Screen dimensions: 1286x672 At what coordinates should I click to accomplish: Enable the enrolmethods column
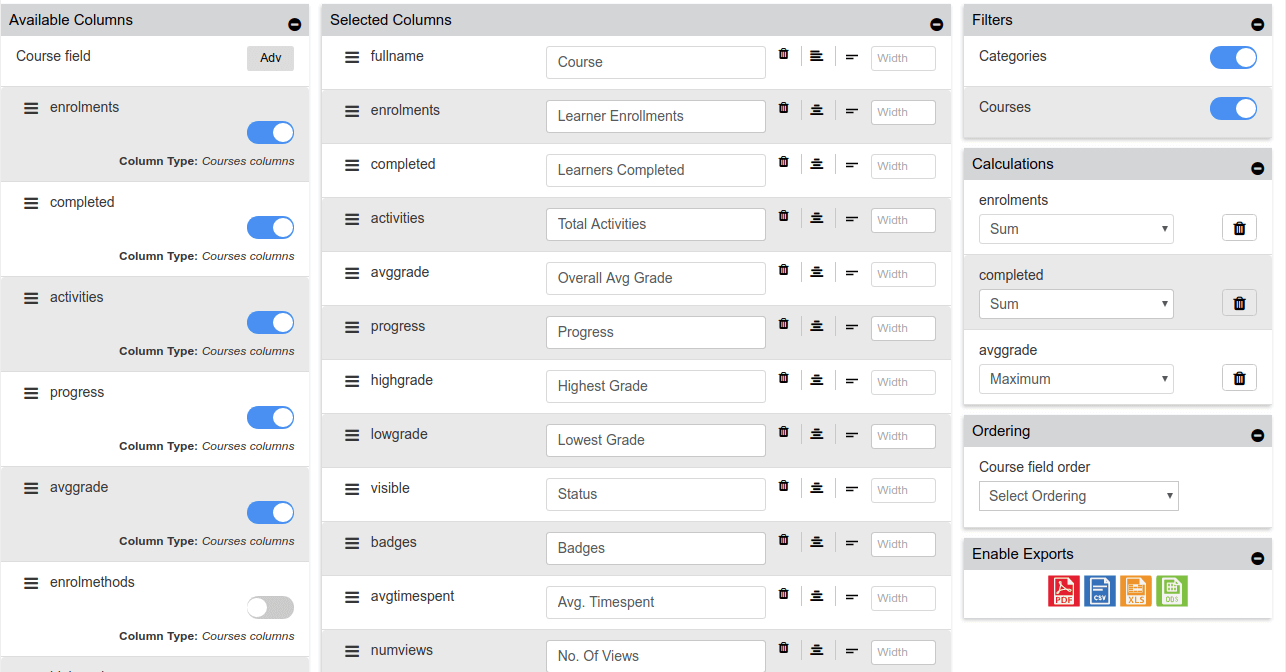270,607
